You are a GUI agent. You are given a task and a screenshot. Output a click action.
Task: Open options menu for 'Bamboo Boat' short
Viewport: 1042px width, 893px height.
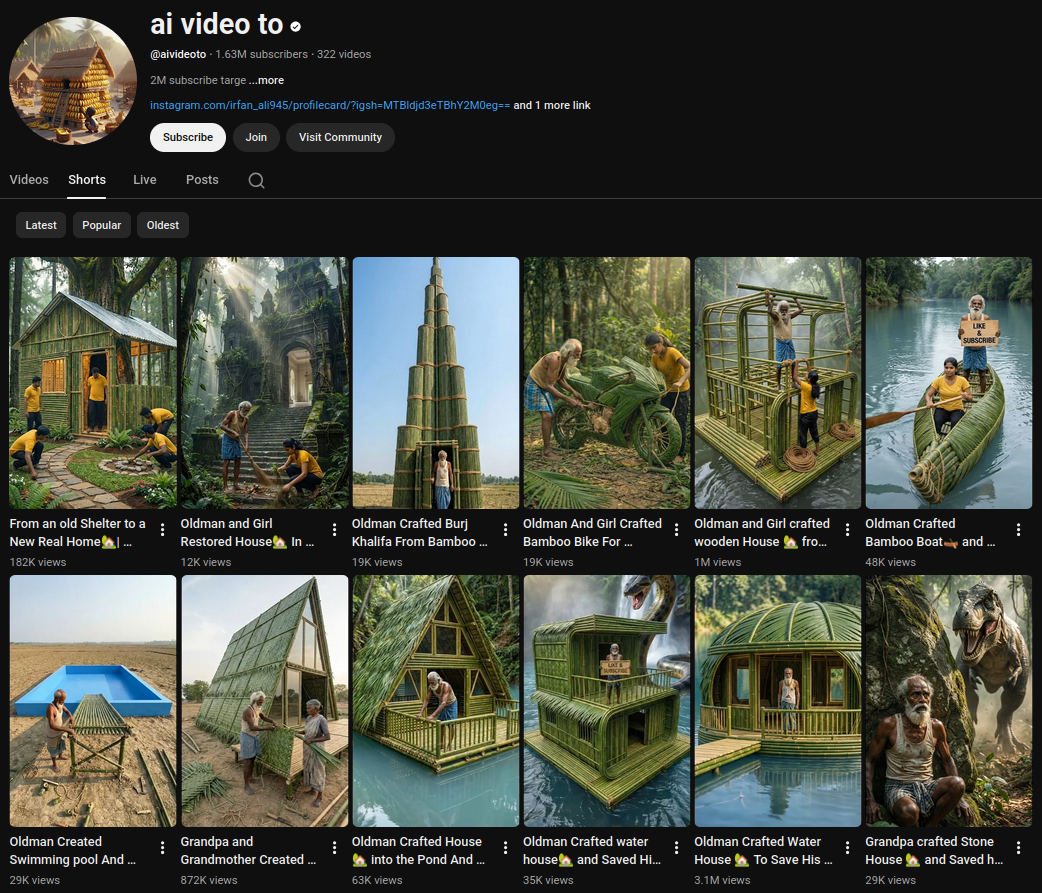pyautogui.click(x=1019, y=530)
